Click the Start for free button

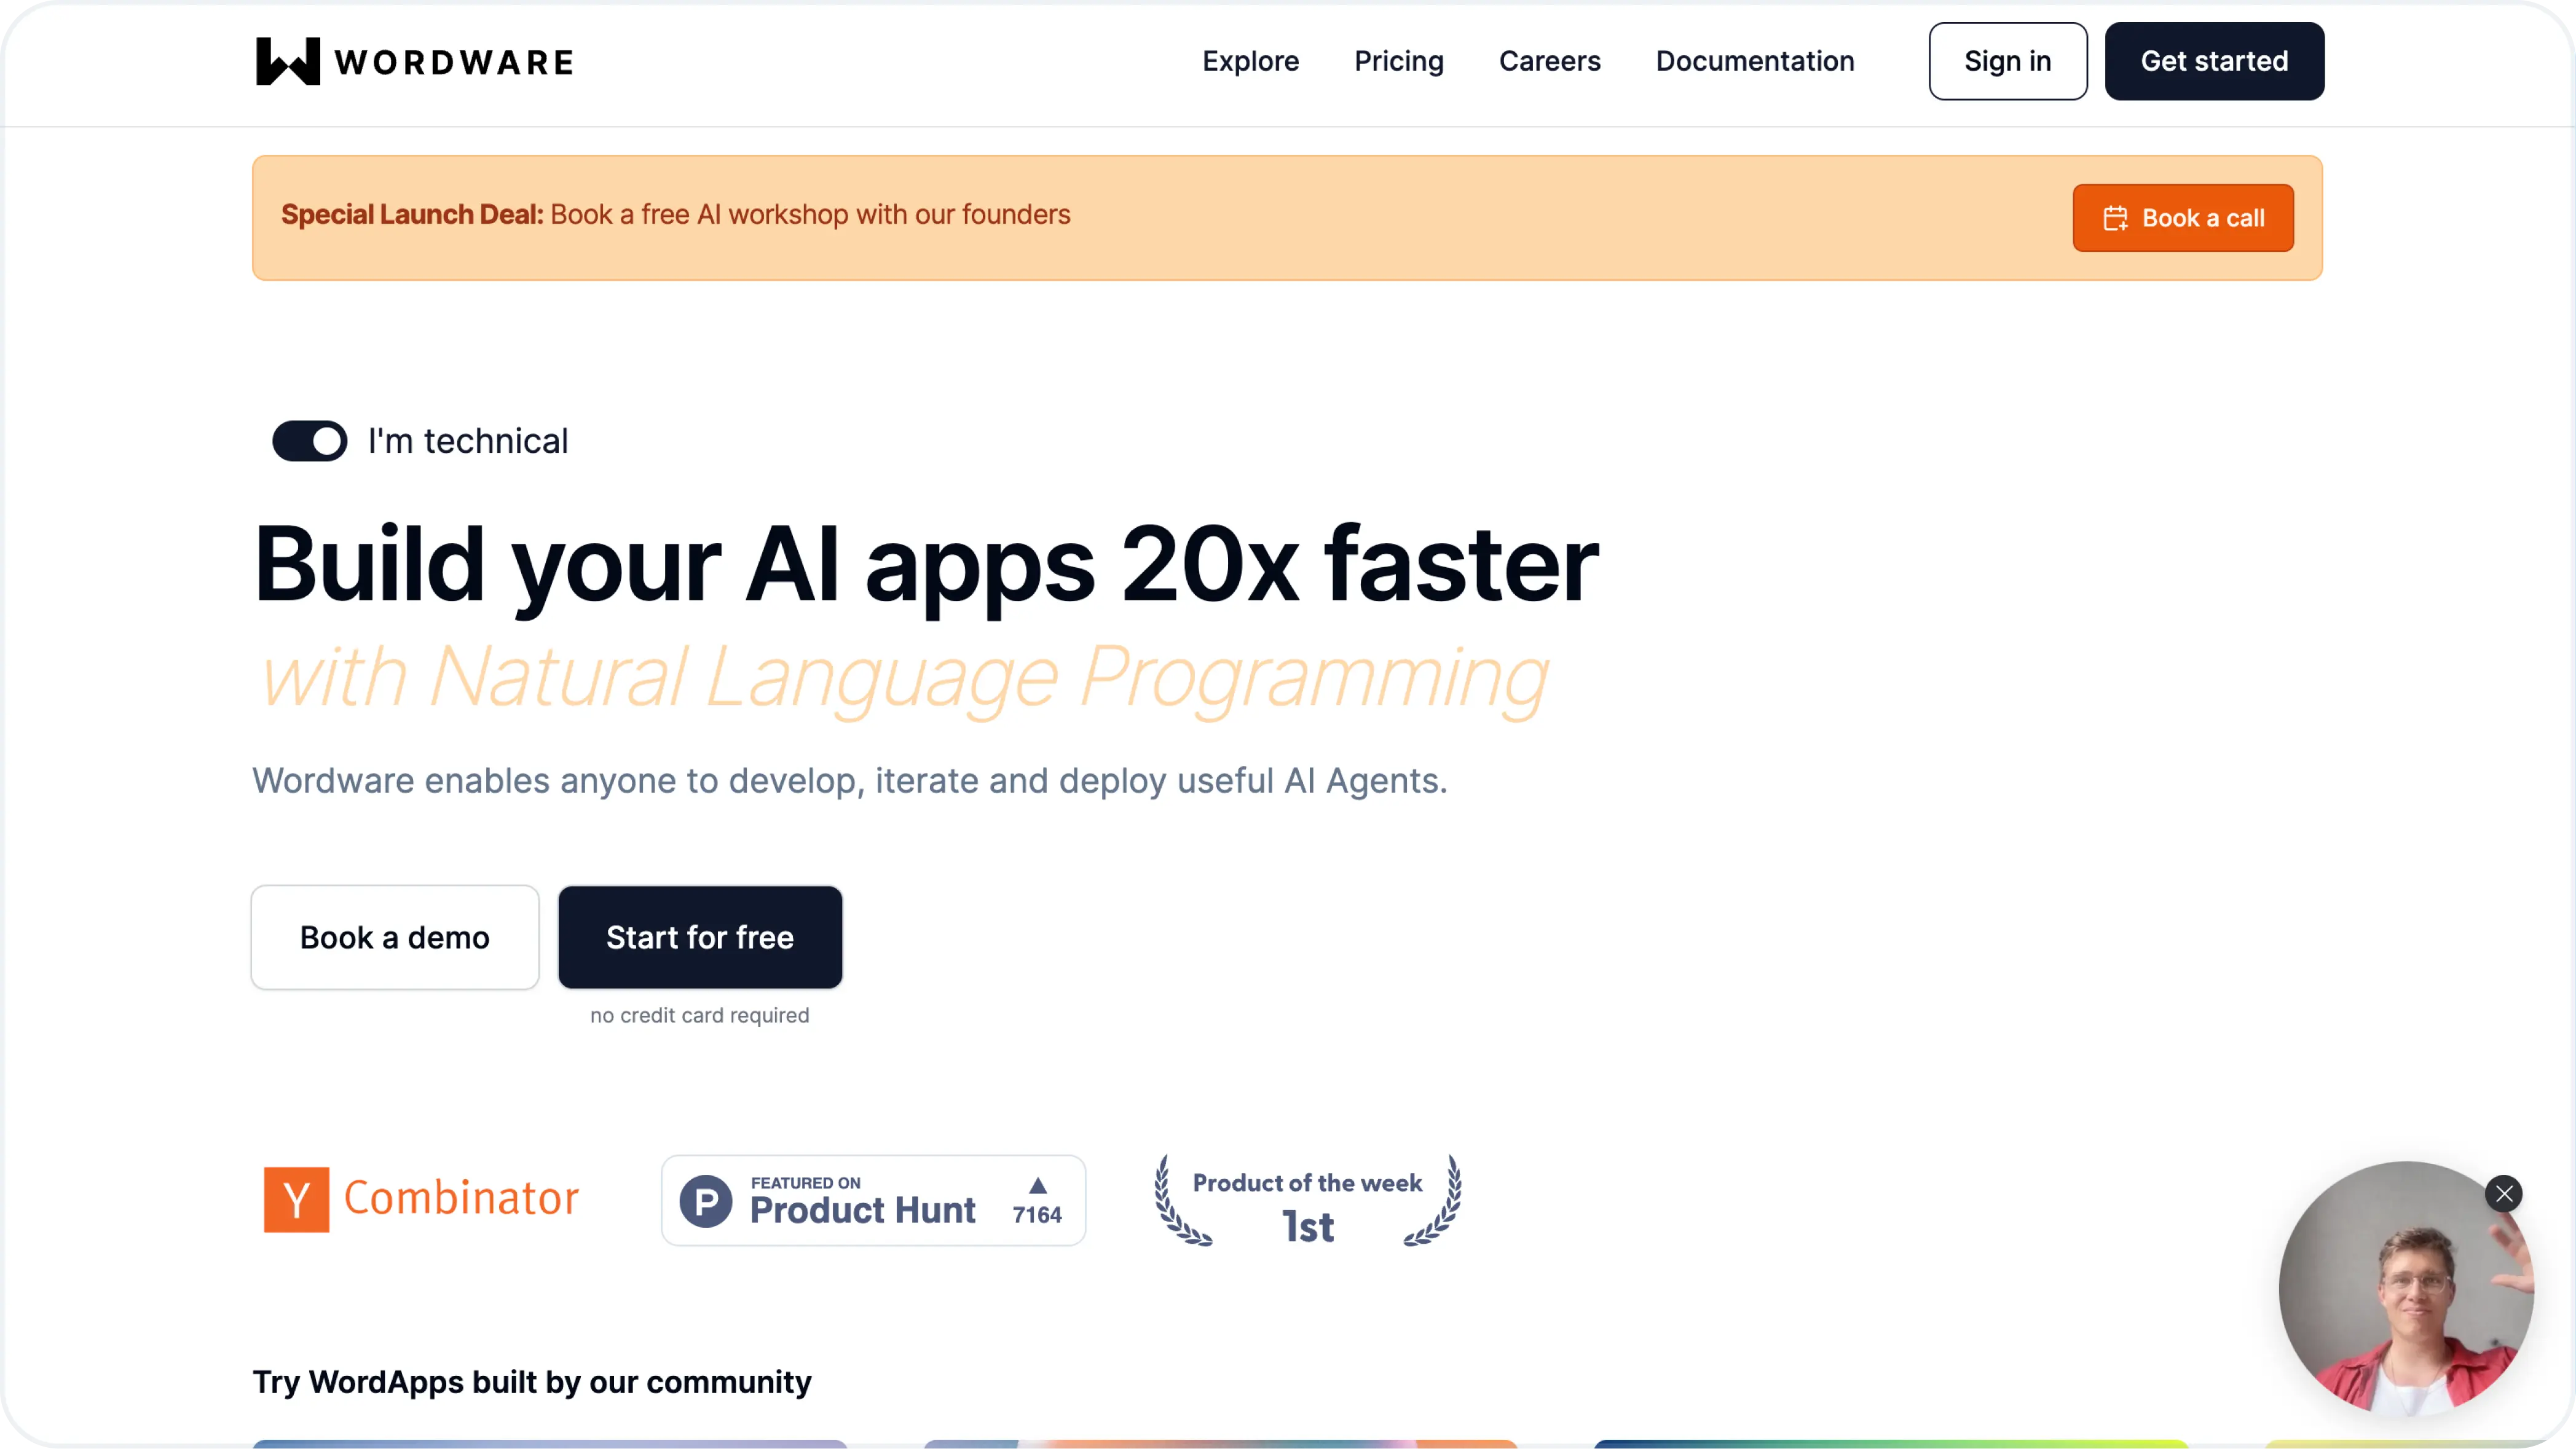point(699,936)
